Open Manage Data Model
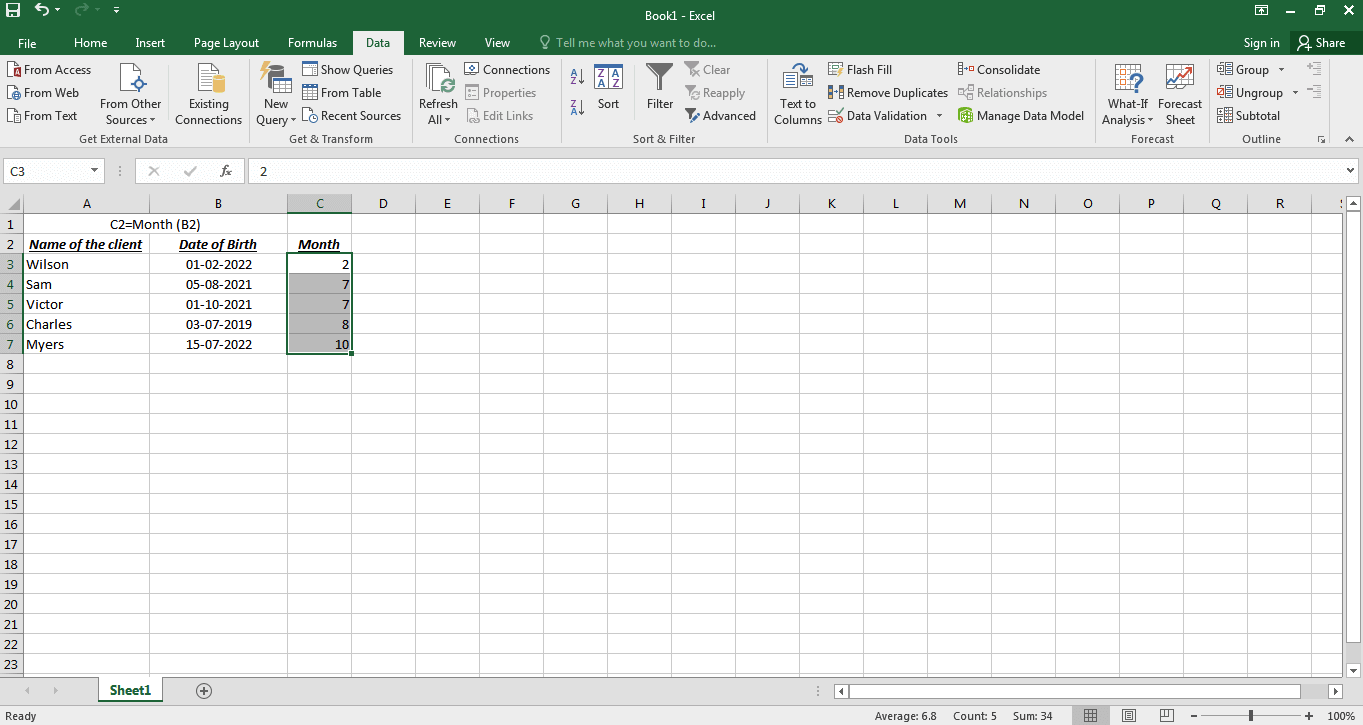This screenshot has width=1363, height=725. point(1021,116)
